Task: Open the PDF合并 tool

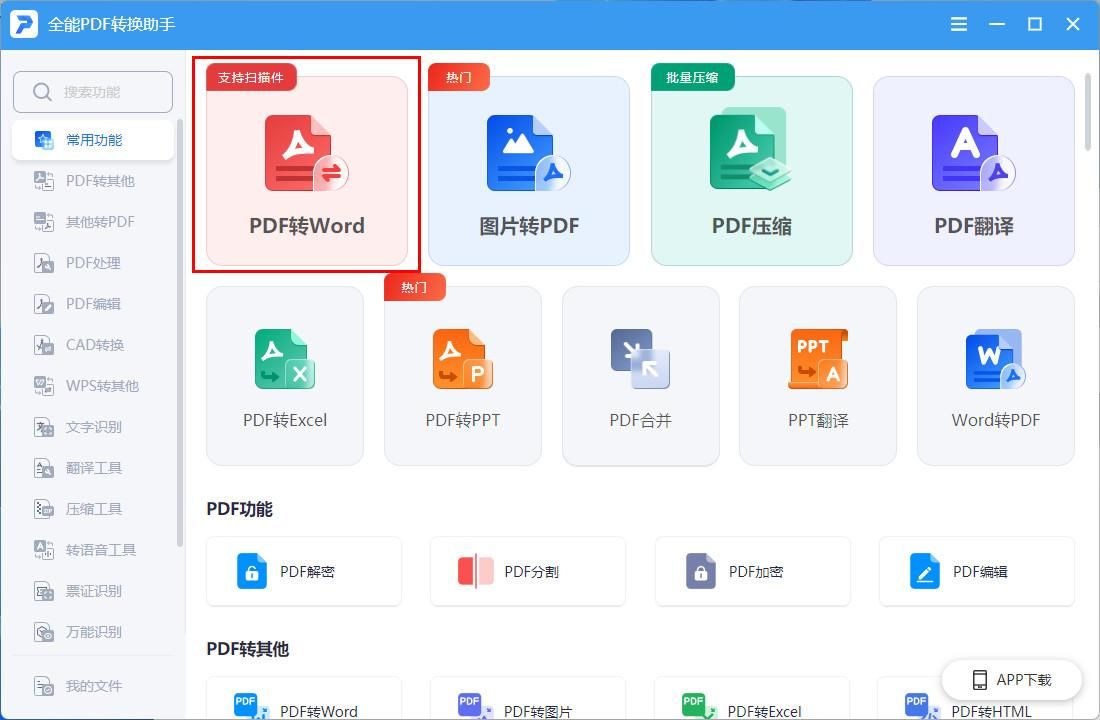Action: point(640,375)
